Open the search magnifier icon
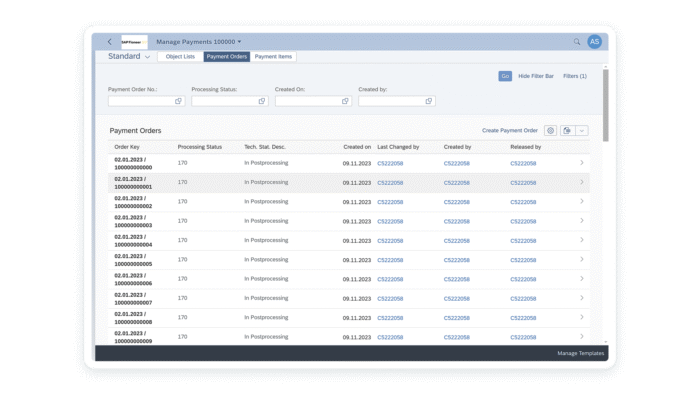 point(577,41)
